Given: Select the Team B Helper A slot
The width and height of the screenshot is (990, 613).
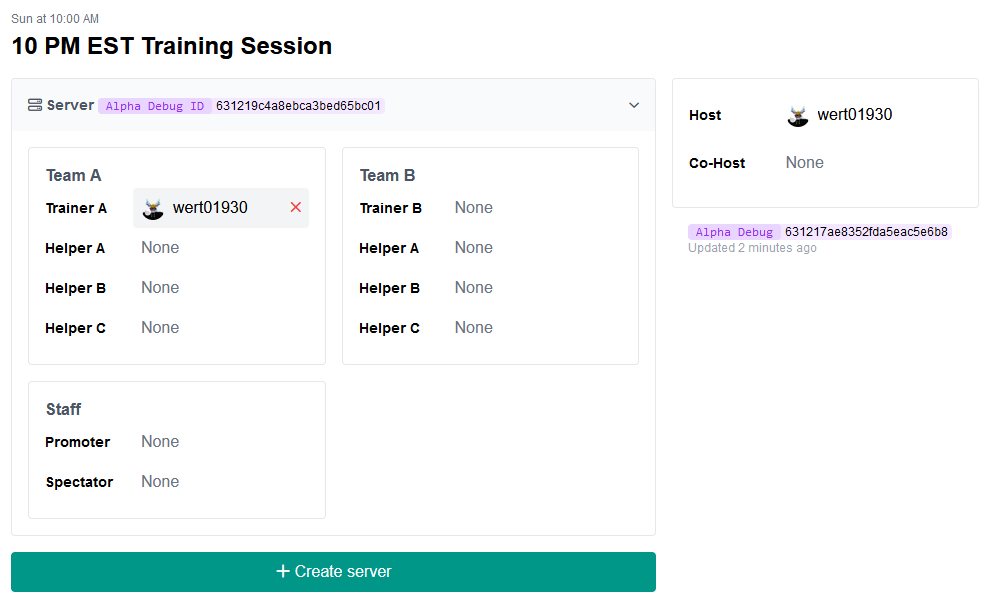Looking at the screenshot, I should [473, 248].
